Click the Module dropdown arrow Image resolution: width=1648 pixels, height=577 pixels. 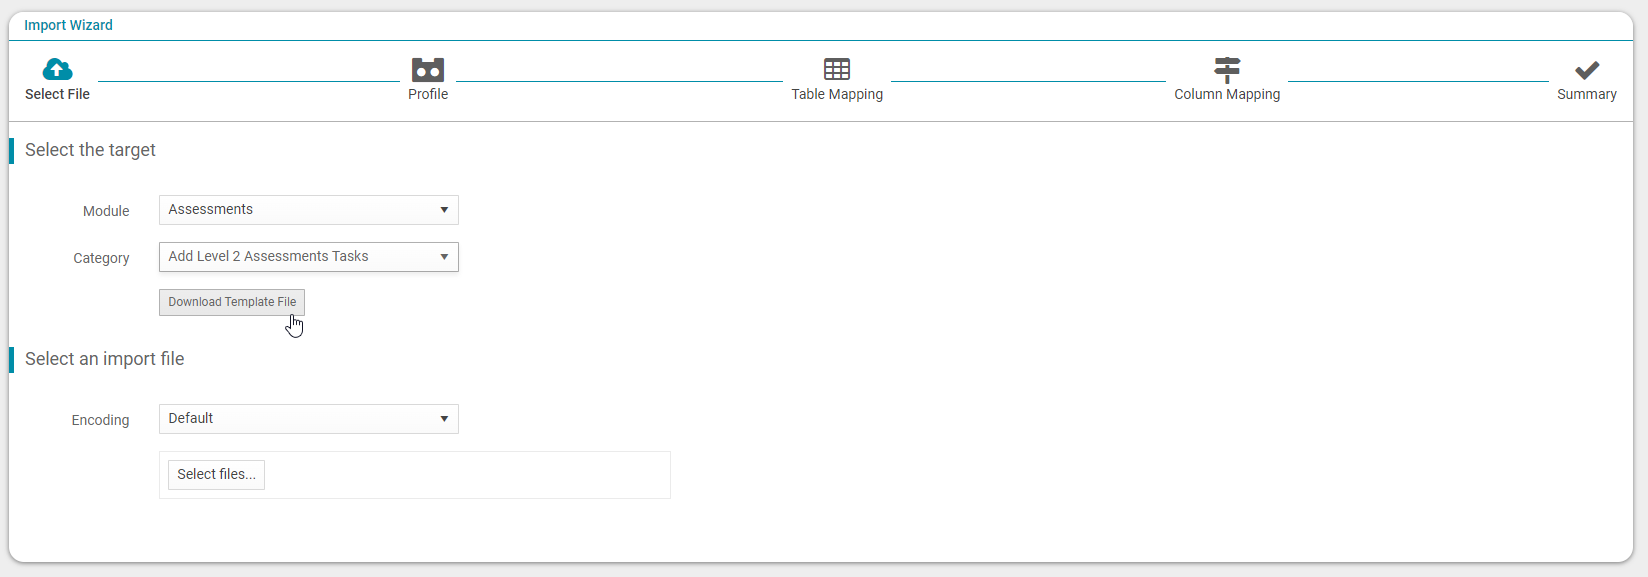tap(444, 210)
